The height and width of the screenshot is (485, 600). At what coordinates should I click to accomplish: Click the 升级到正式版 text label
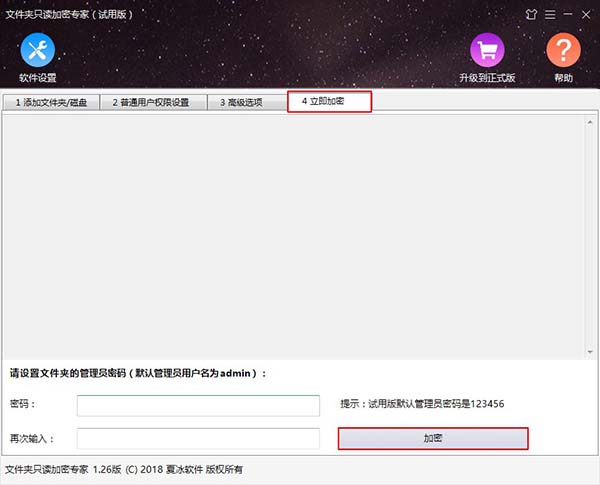coord(489,78)
